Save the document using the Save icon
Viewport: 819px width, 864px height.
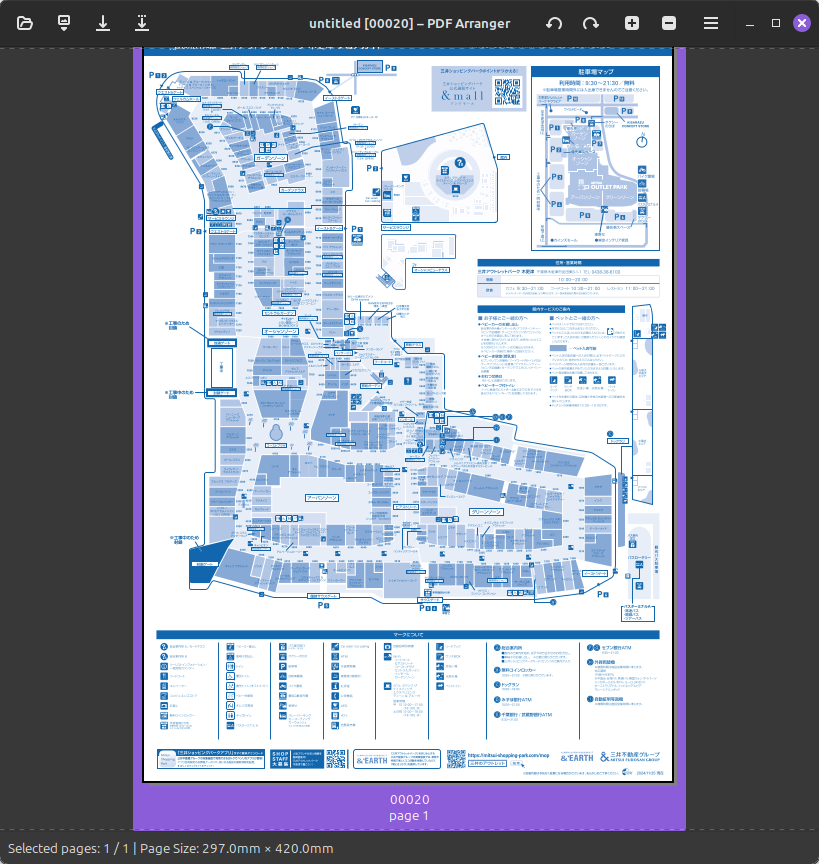tap(103, 23)
